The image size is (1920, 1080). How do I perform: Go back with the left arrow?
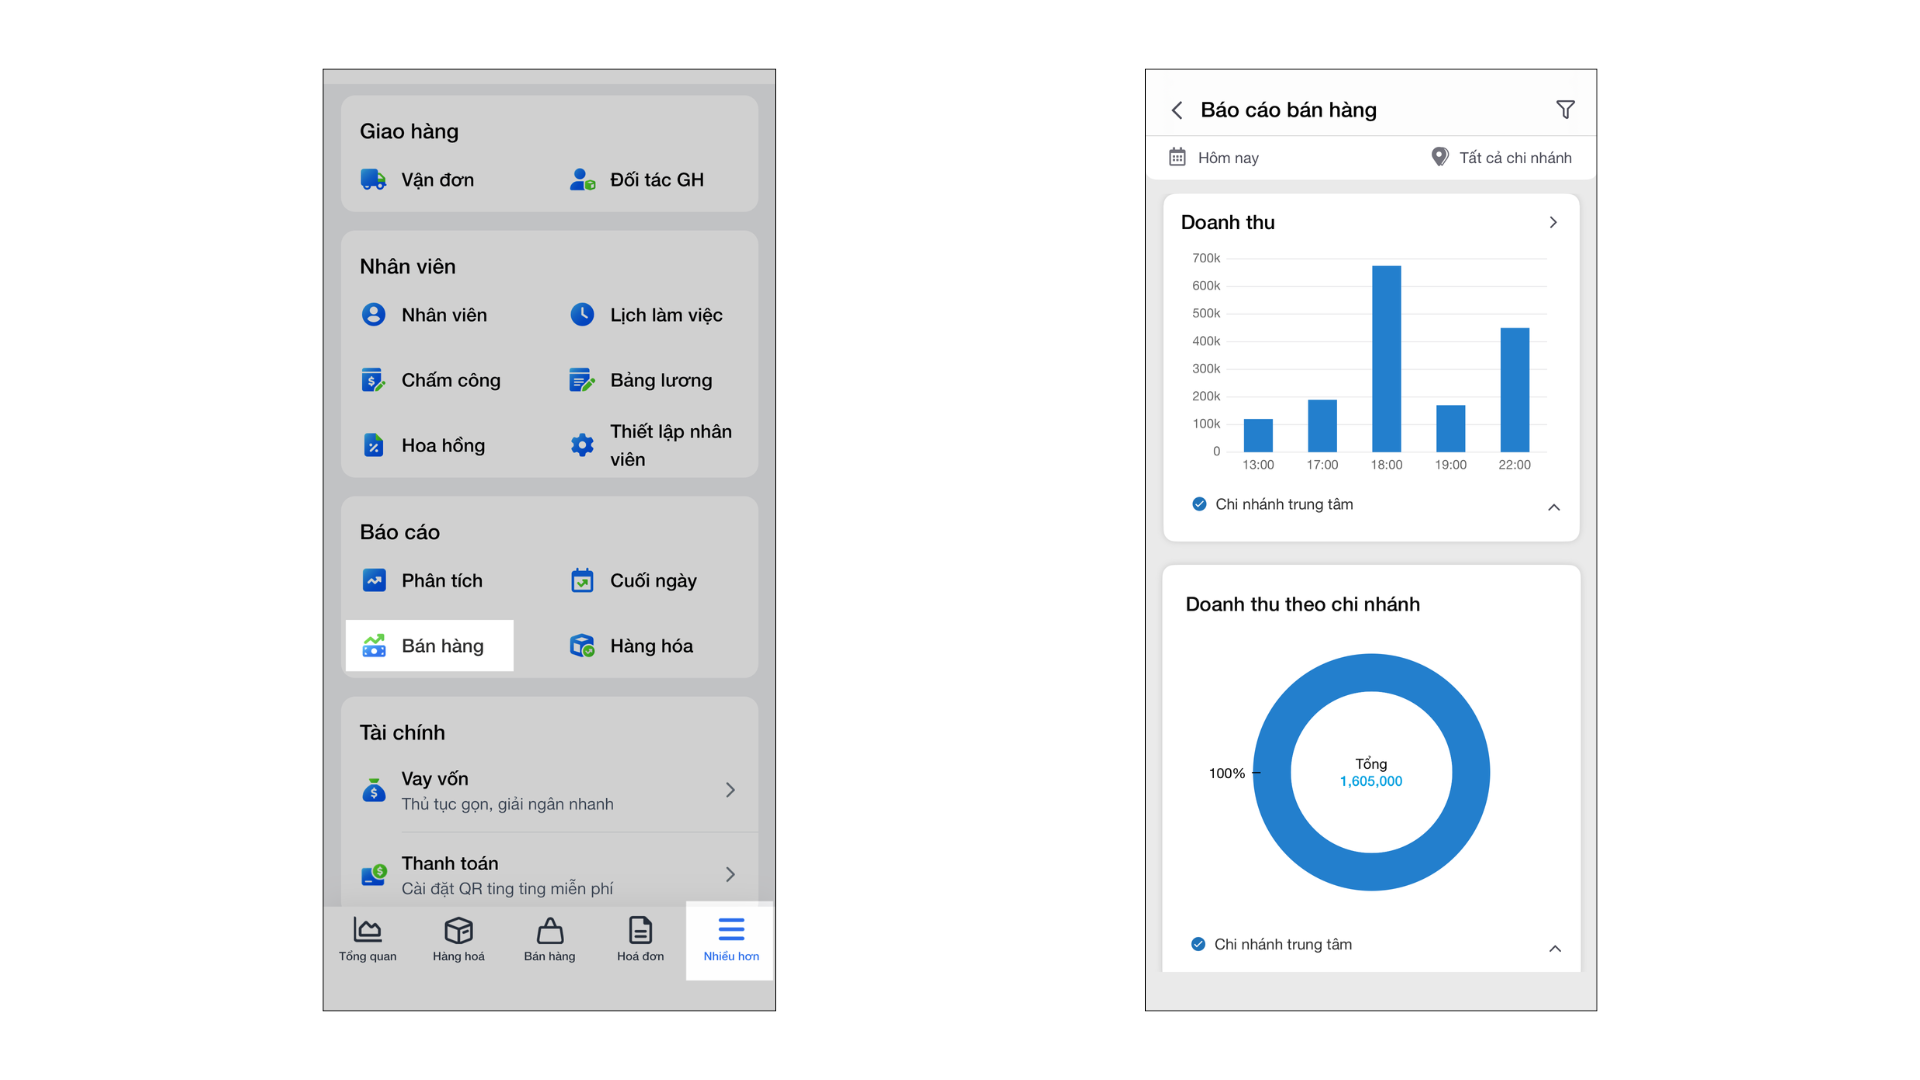(1177, 110)
